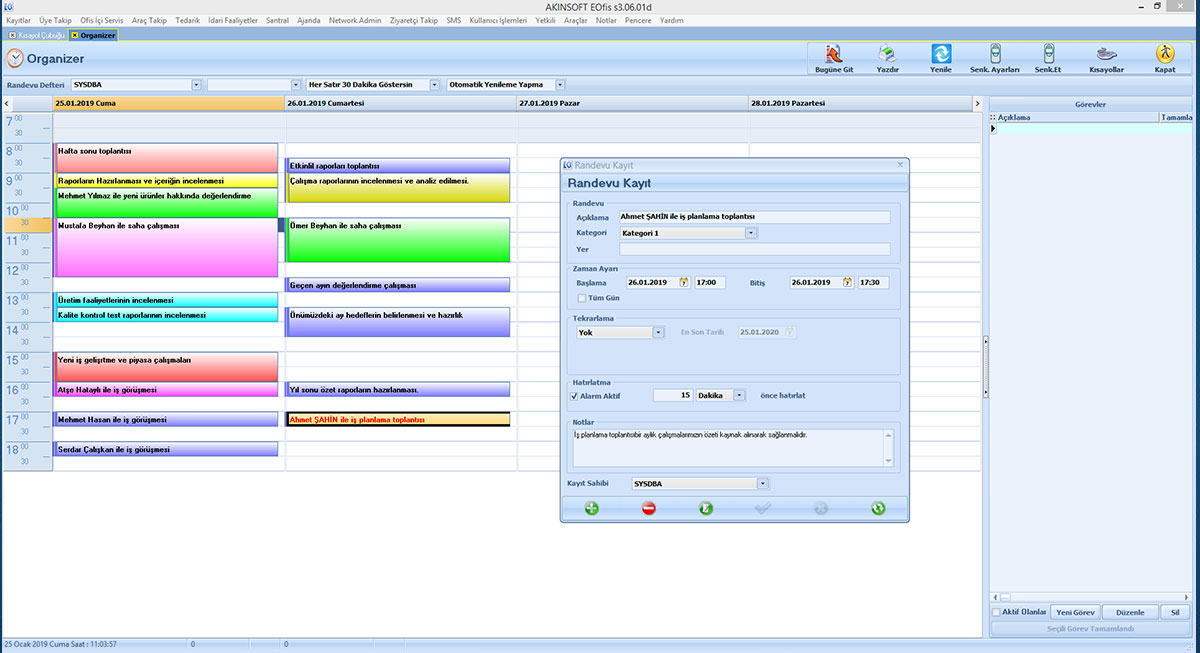The width and height of the screenshot is (1200, 653).
Task: Open the Ajanda menu
Action: 308,20
